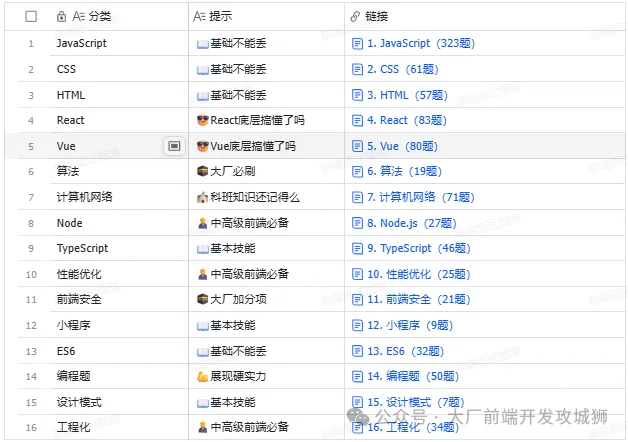Click document icon before 8. Node.js link
The image size is (628, 442).
point(357,223)
